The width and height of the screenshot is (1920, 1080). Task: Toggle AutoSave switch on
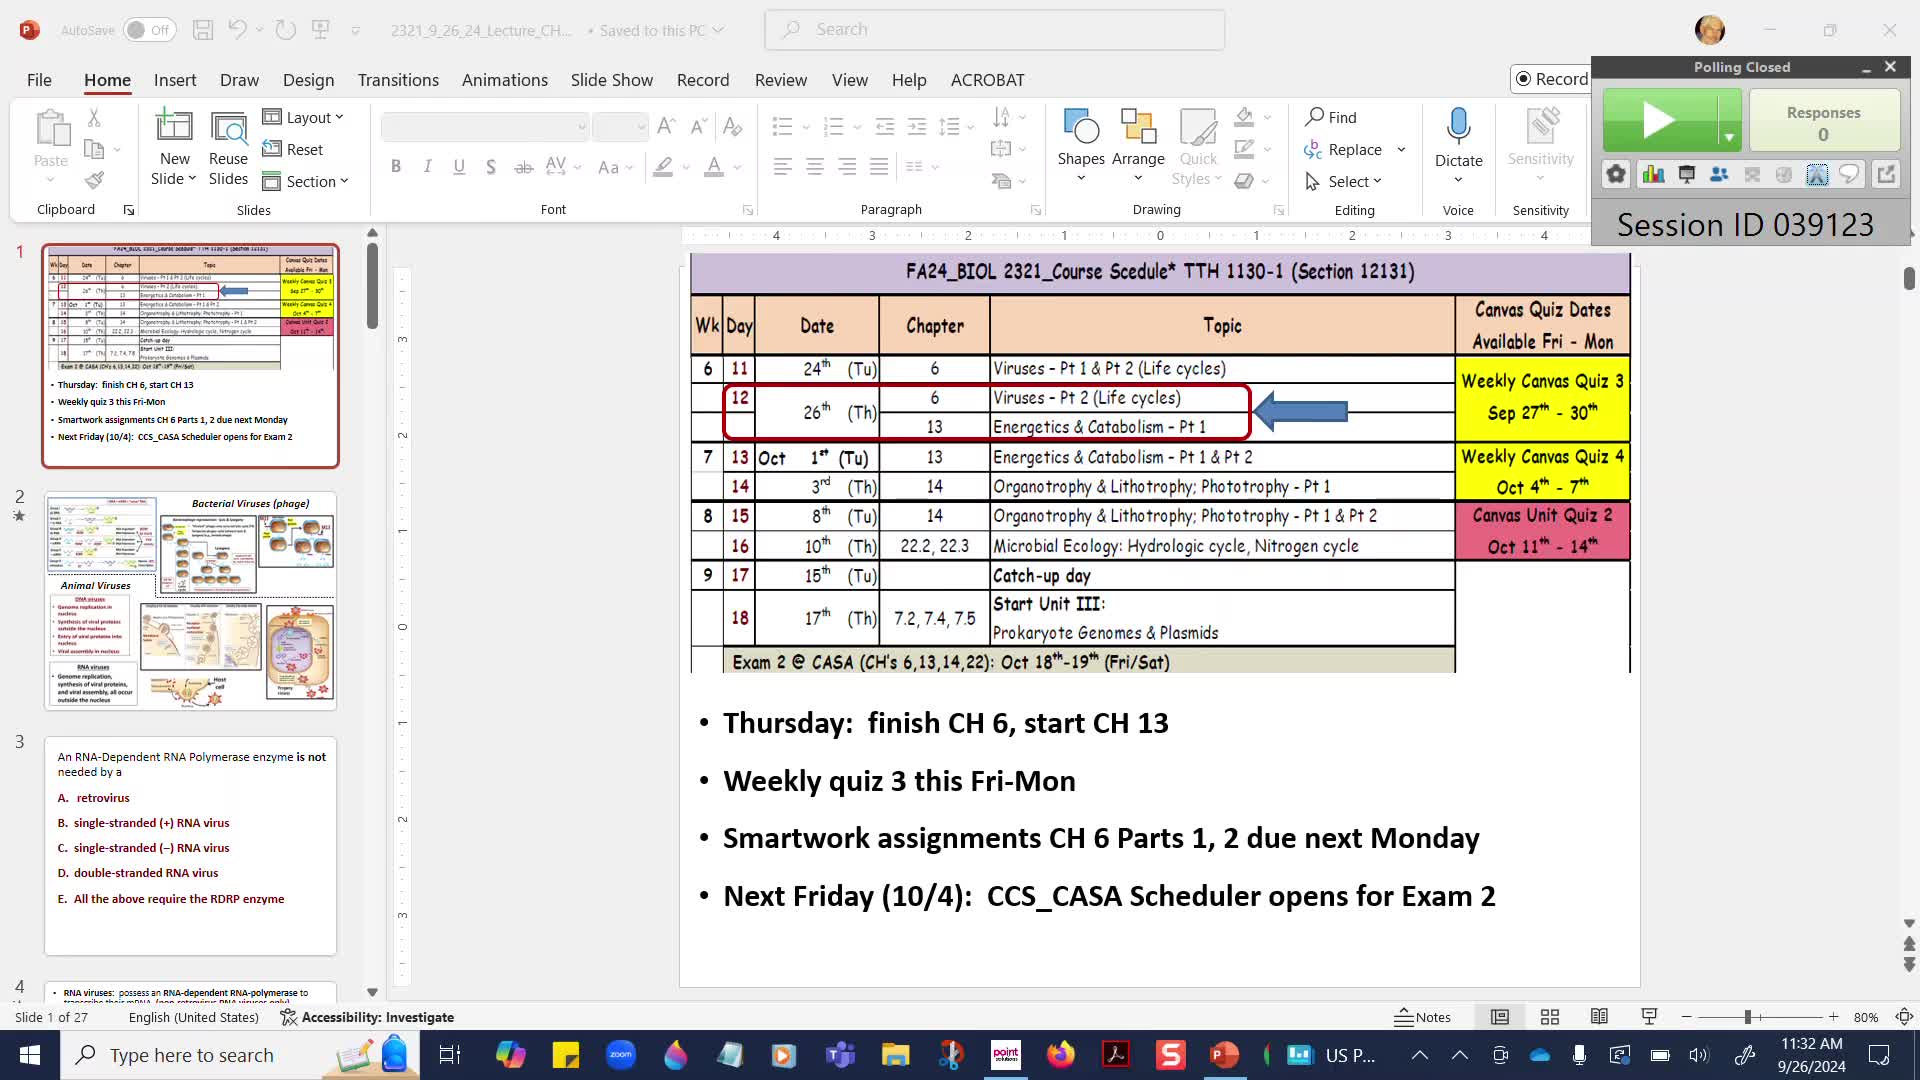pos(149,30)
